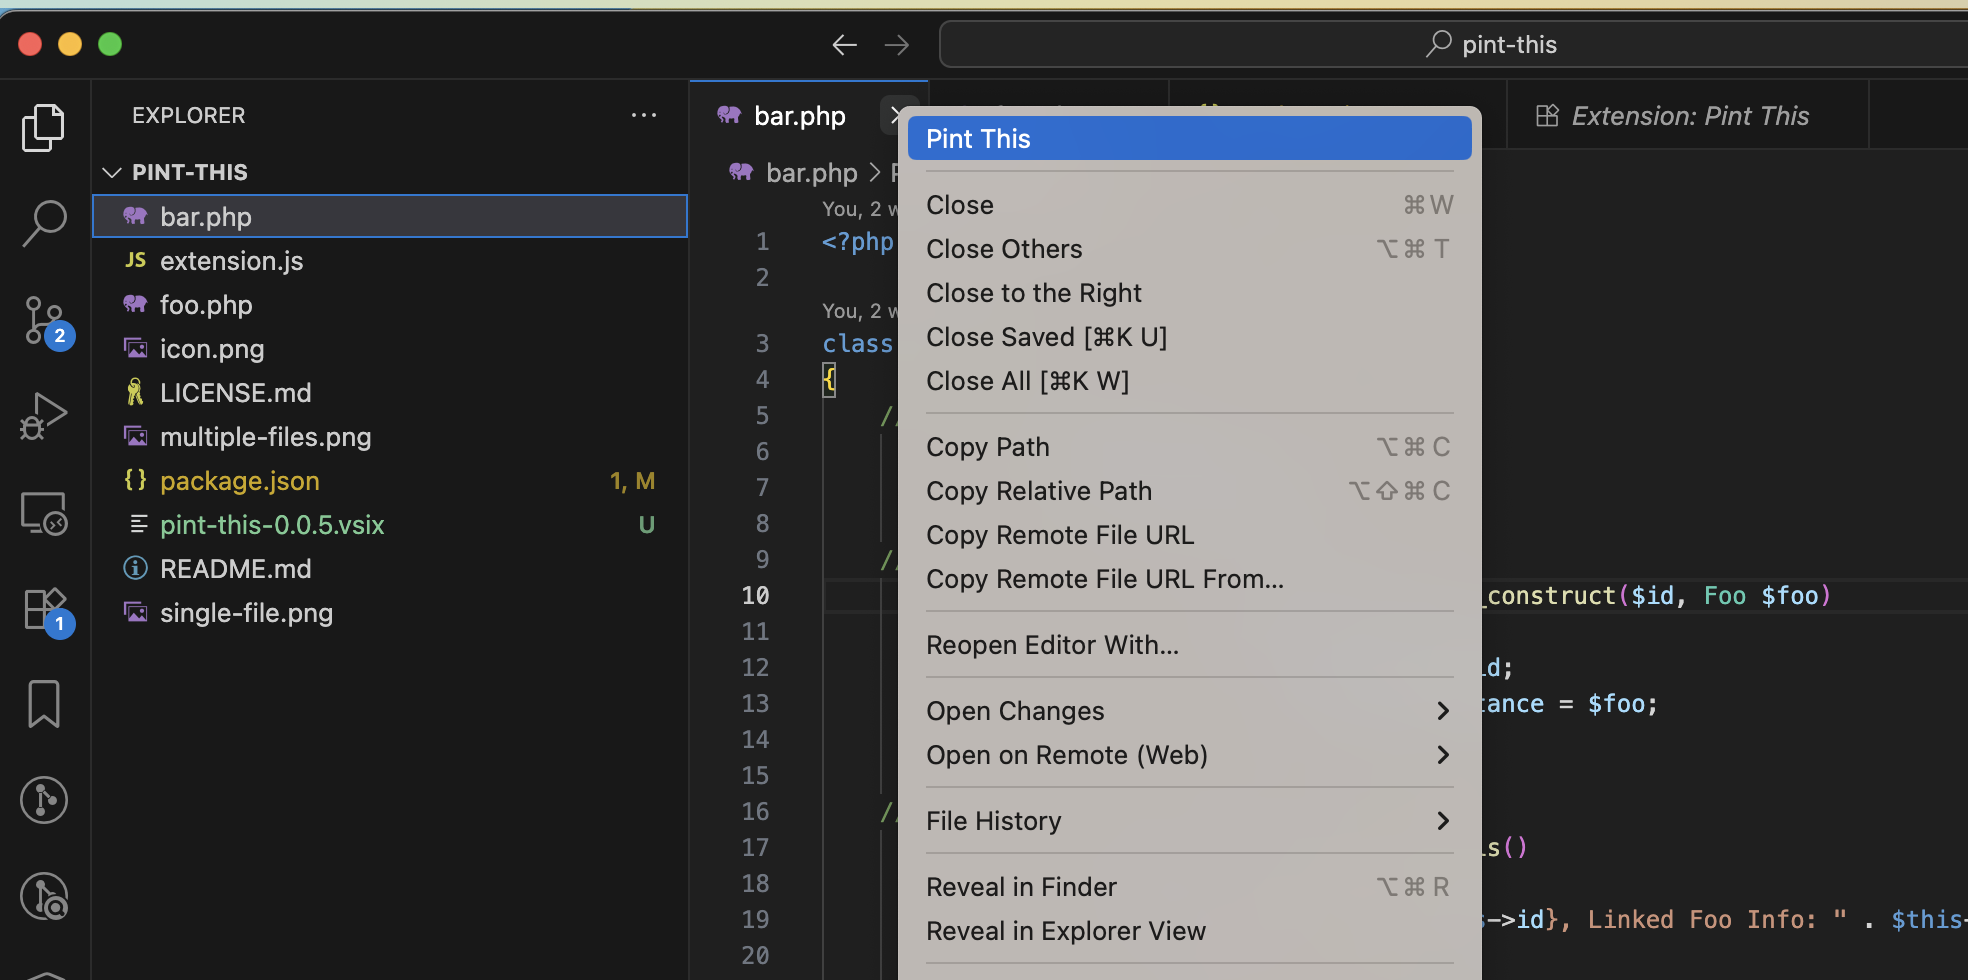The width and height of the screenshot is (1968, 980).
Task: Click the go back arrow
Action: point(845,44)
